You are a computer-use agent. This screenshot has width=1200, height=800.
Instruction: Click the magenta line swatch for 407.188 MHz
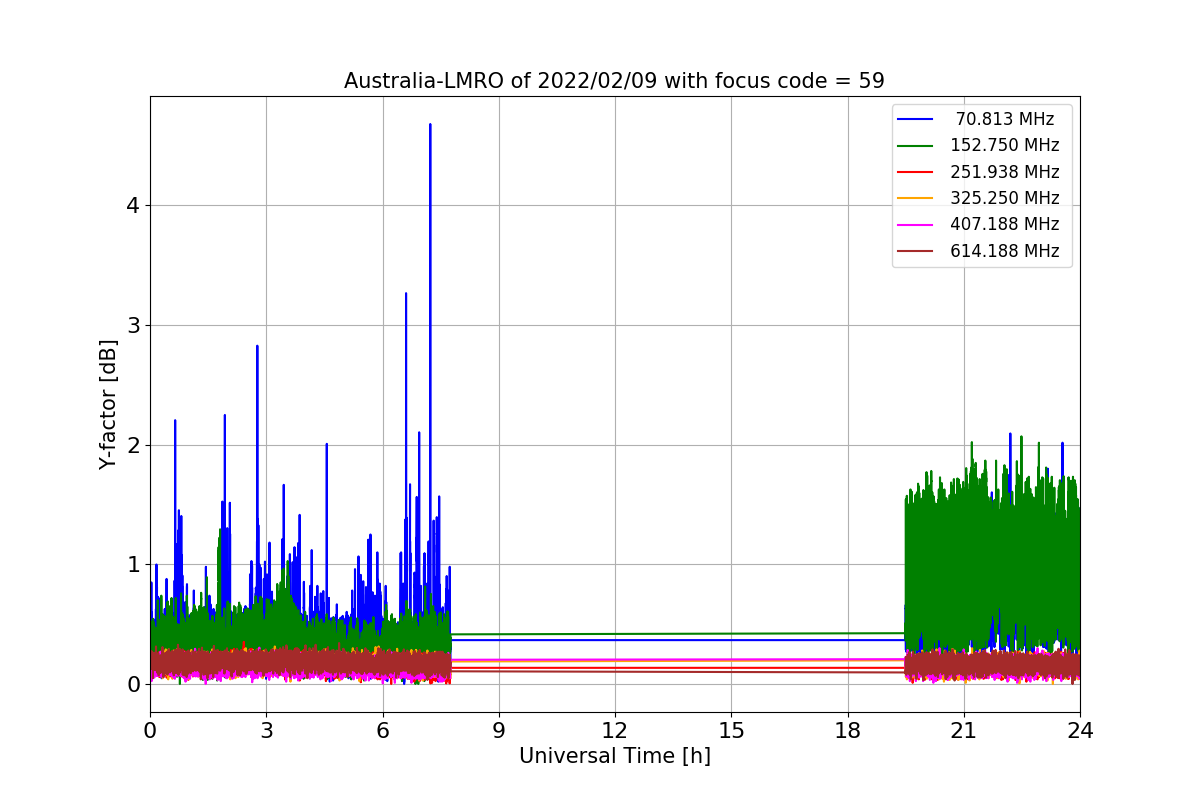916,225
